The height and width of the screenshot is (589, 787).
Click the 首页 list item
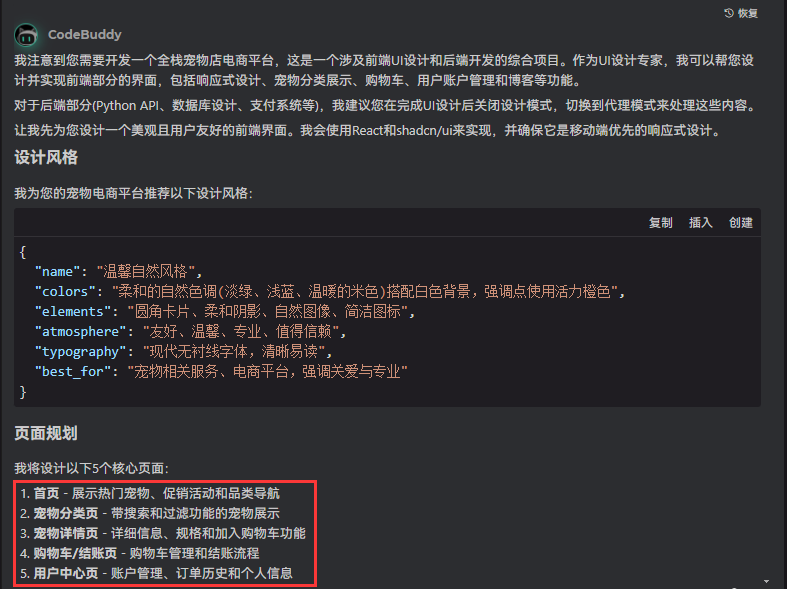[x=150, y=493]
